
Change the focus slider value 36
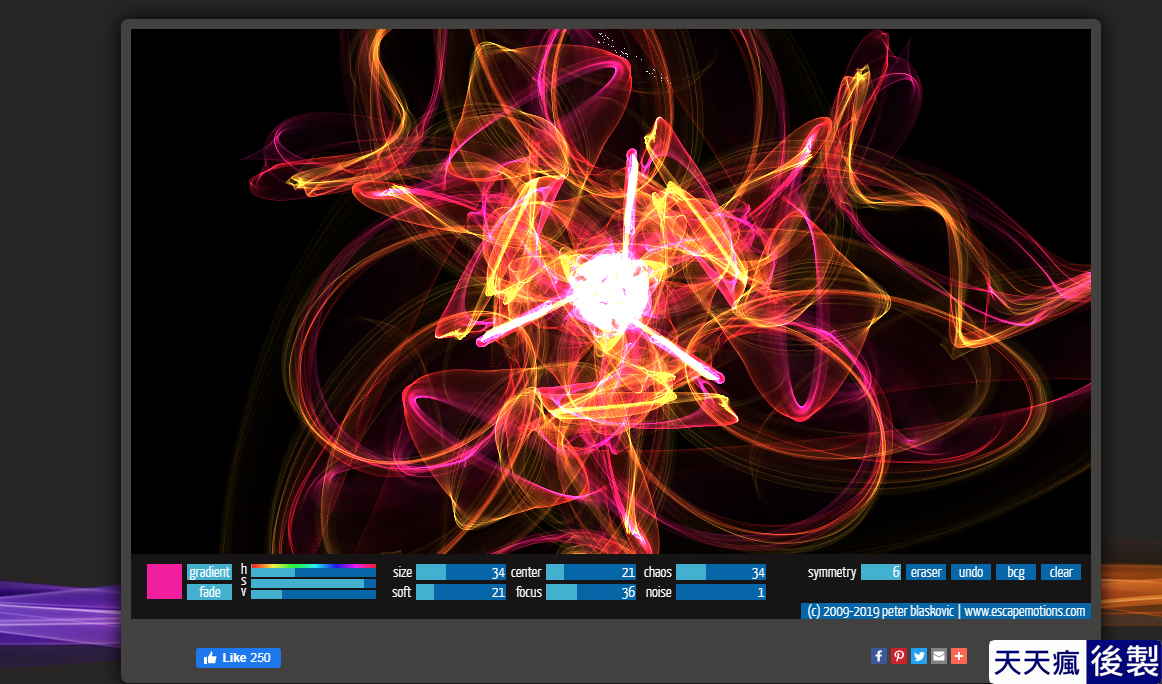coord(591,592)
